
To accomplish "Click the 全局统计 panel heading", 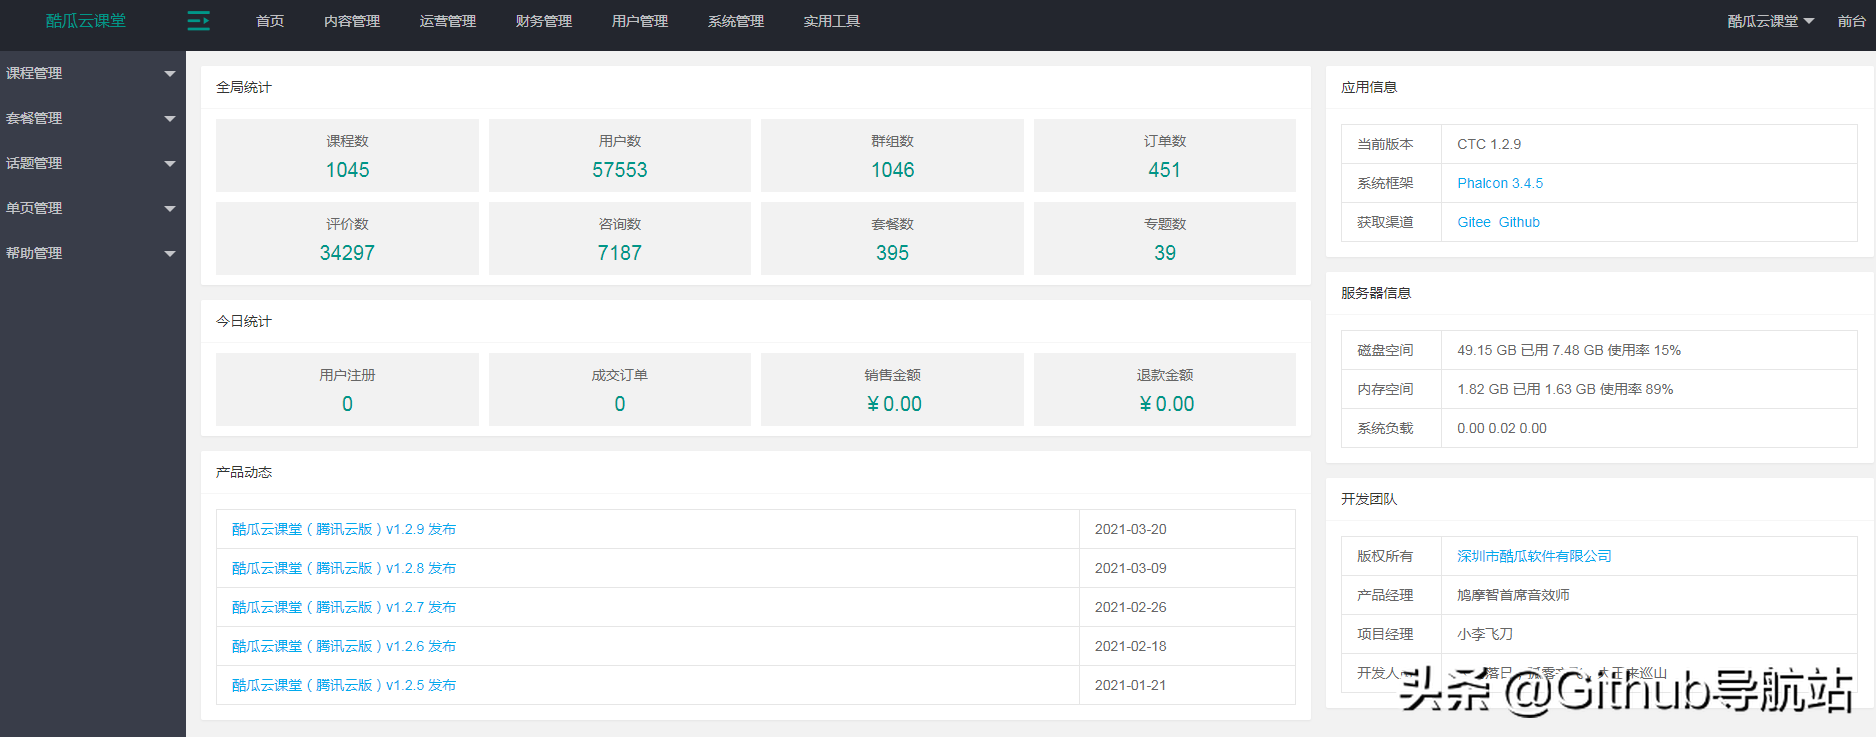I will [244, 87].
